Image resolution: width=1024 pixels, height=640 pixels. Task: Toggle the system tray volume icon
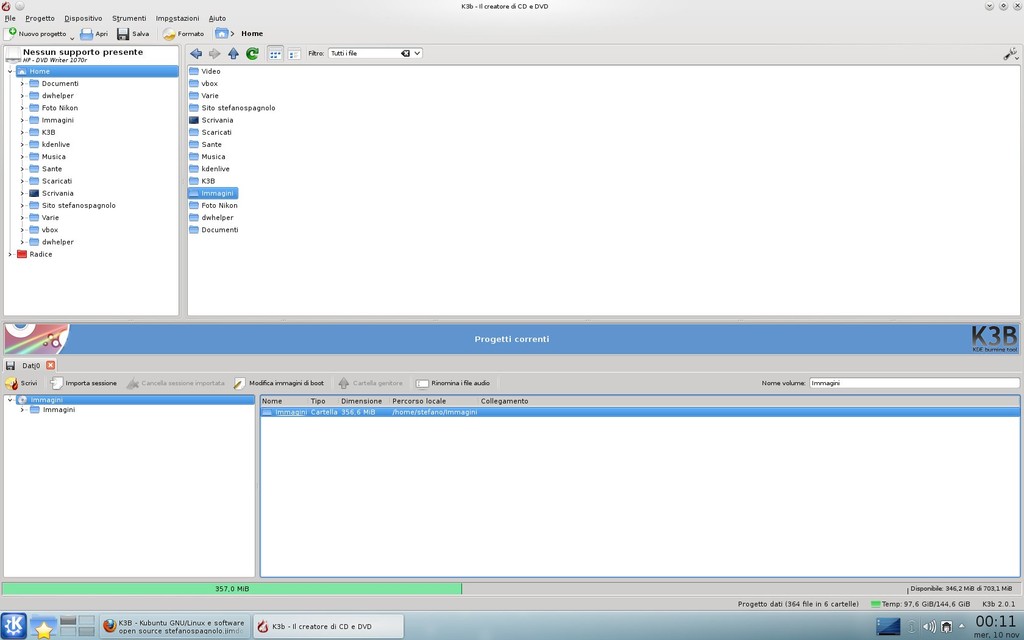click(930, 625)
